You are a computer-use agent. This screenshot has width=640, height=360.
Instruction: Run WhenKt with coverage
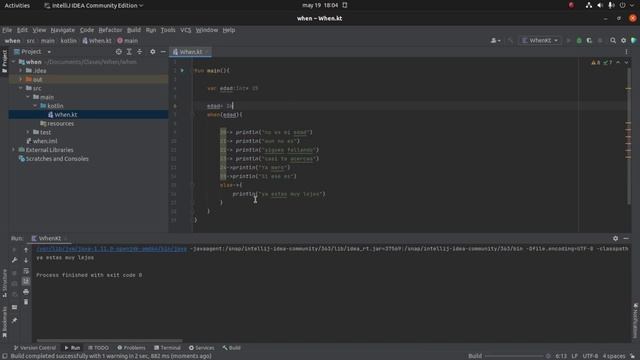[x=589, y=40]
